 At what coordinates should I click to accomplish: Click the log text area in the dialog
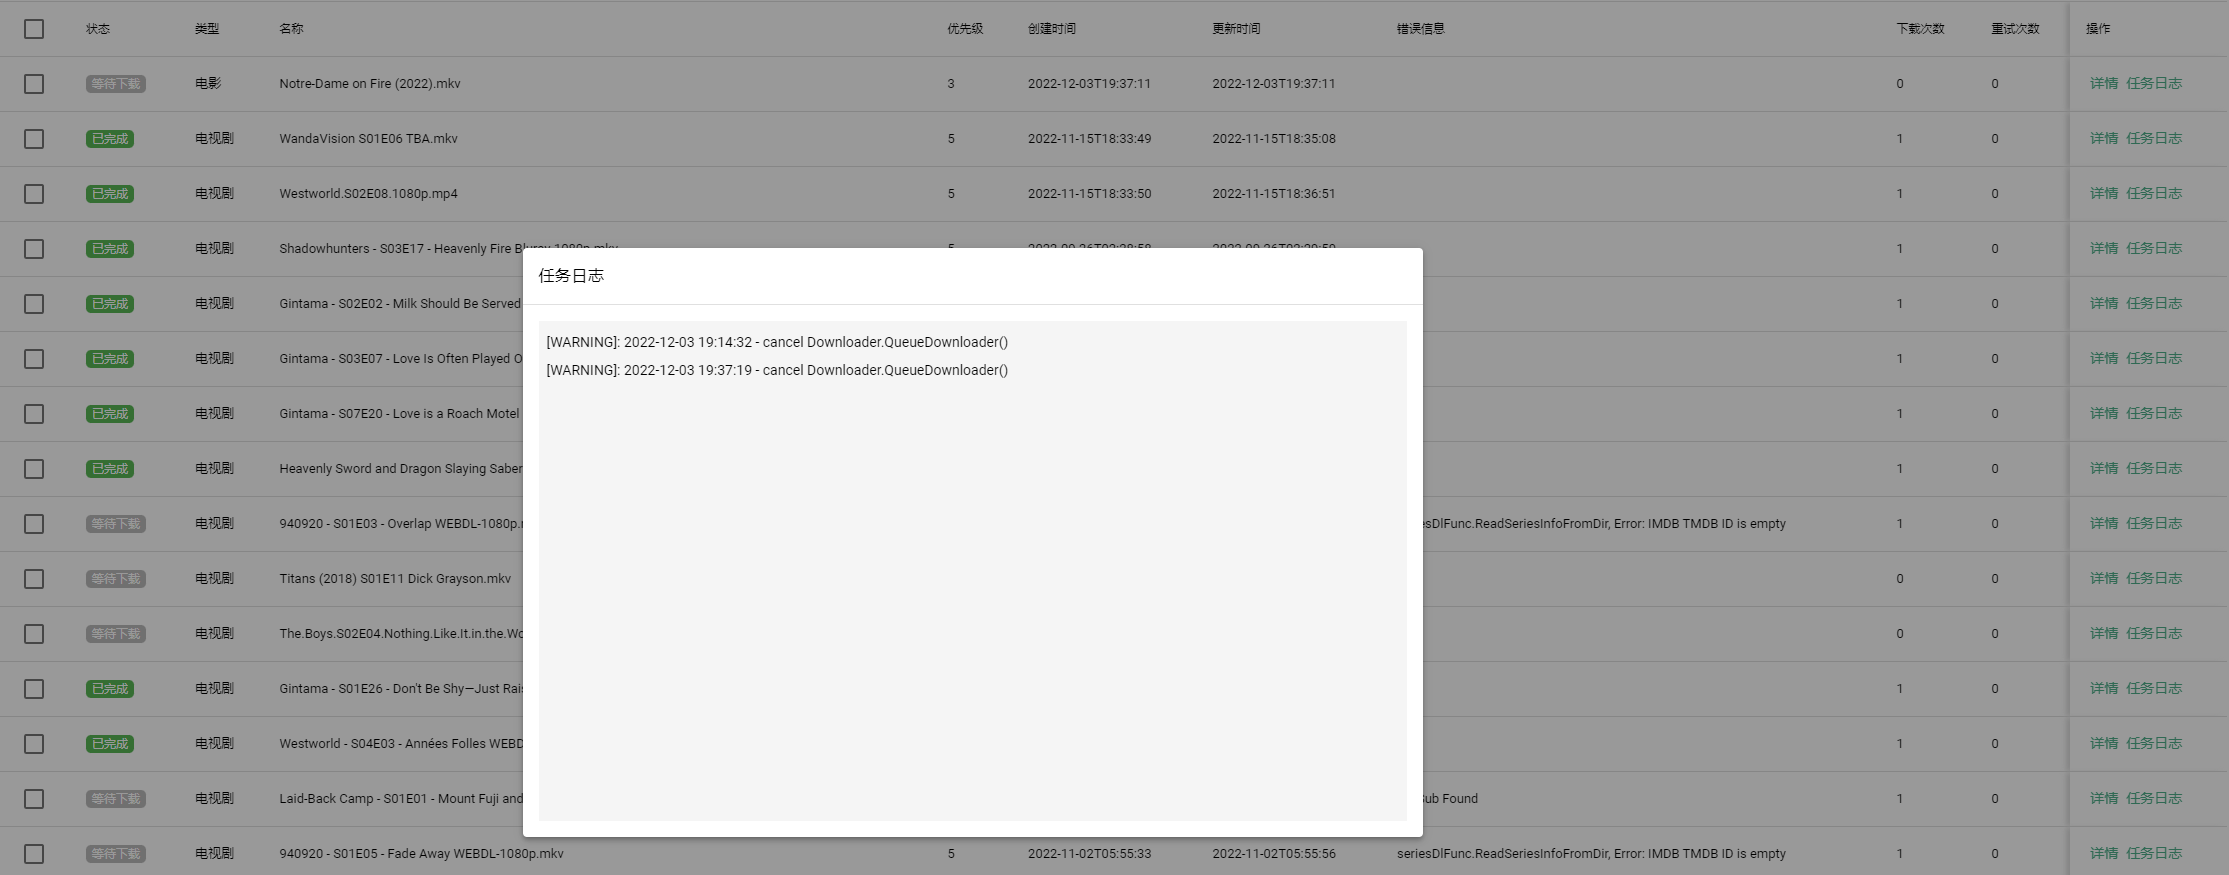click(x=973, y=571)
